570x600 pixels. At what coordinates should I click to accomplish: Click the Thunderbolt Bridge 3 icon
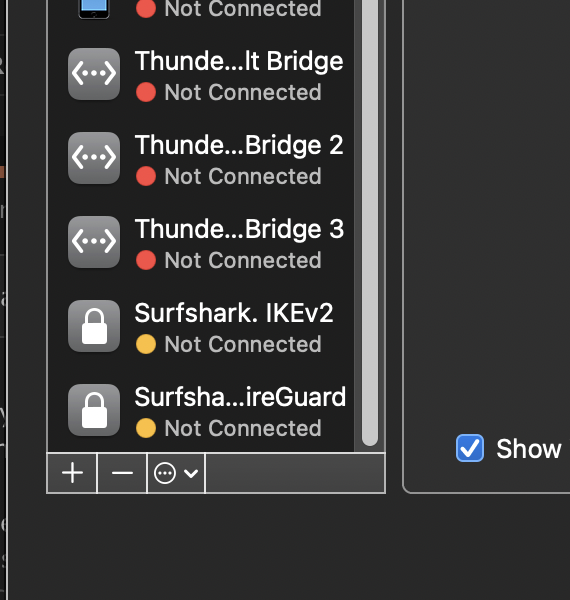tap(94, 242)
